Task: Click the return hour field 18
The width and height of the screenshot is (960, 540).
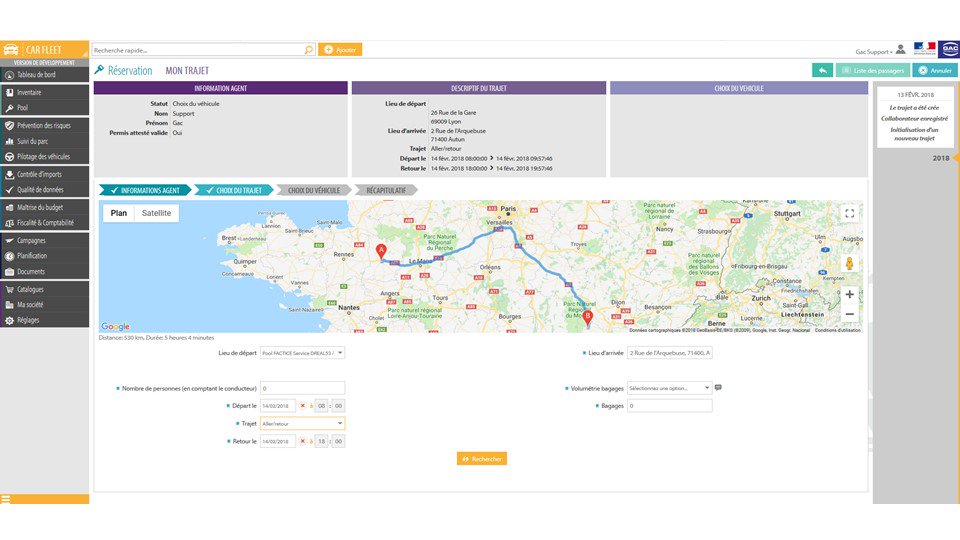Action: coord(321,441)
